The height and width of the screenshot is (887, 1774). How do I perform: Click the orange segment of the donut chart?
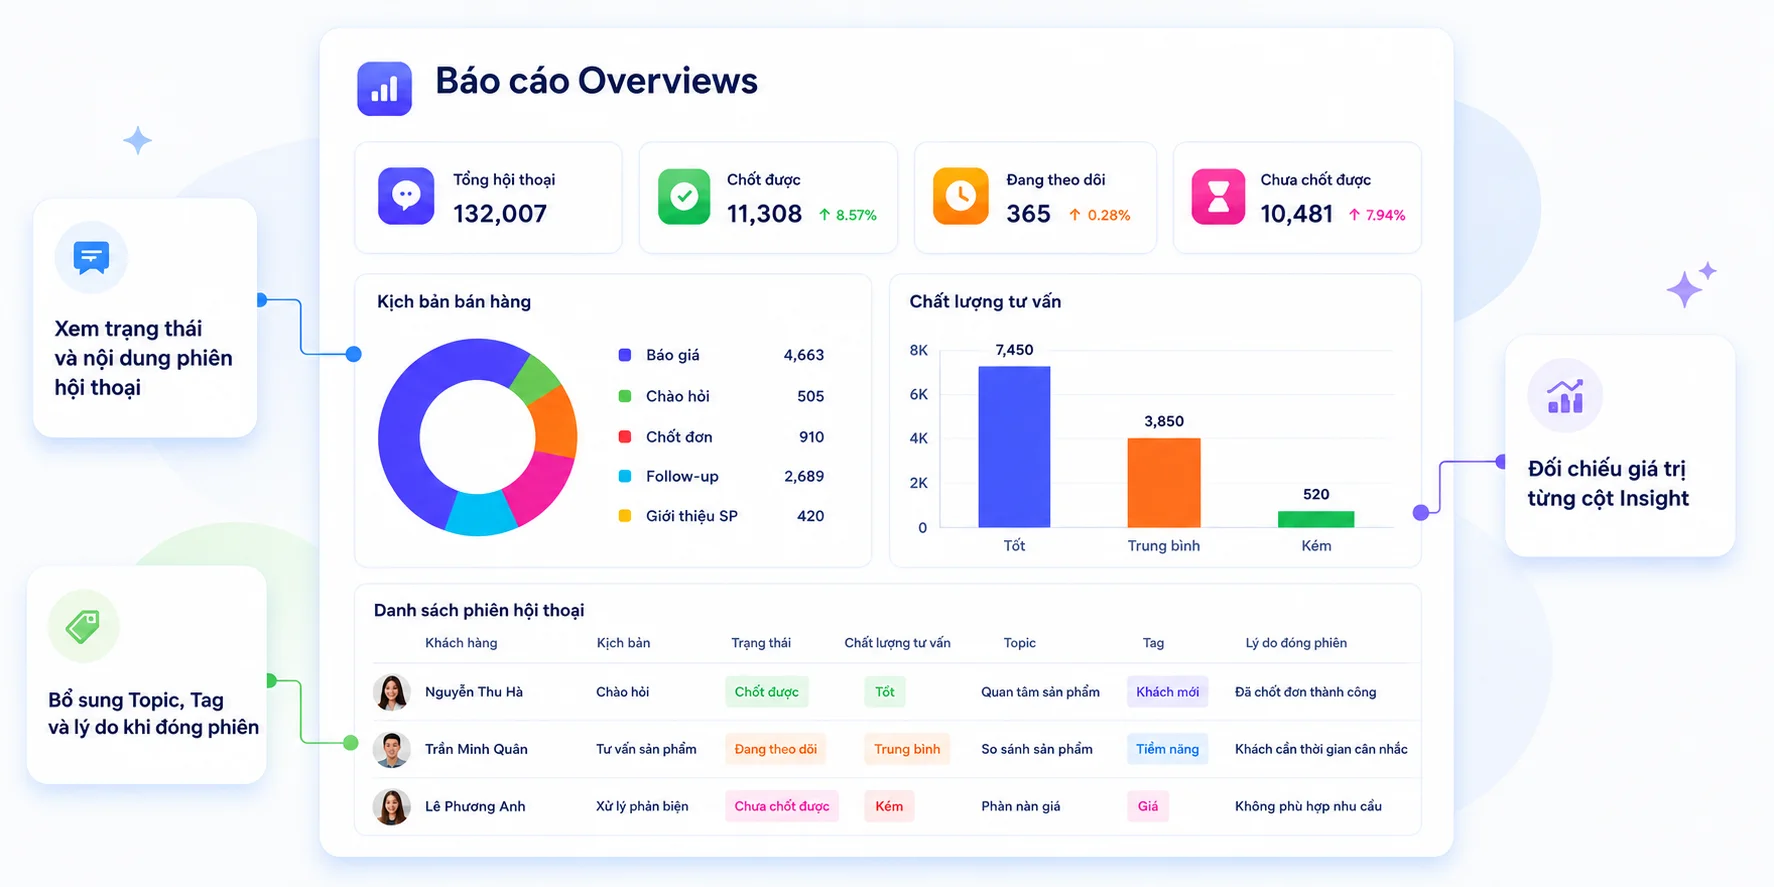point(554,423)
